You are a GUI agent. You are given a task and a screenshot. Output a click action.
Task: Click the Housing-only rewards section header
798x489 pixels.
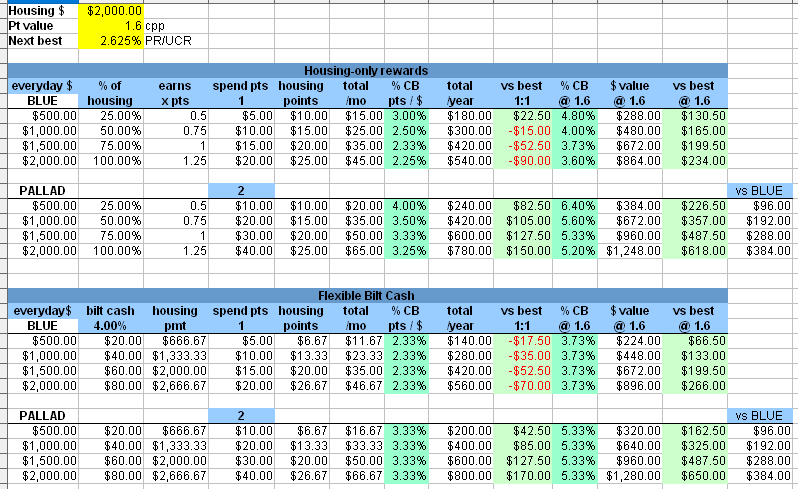coord(366,71)
